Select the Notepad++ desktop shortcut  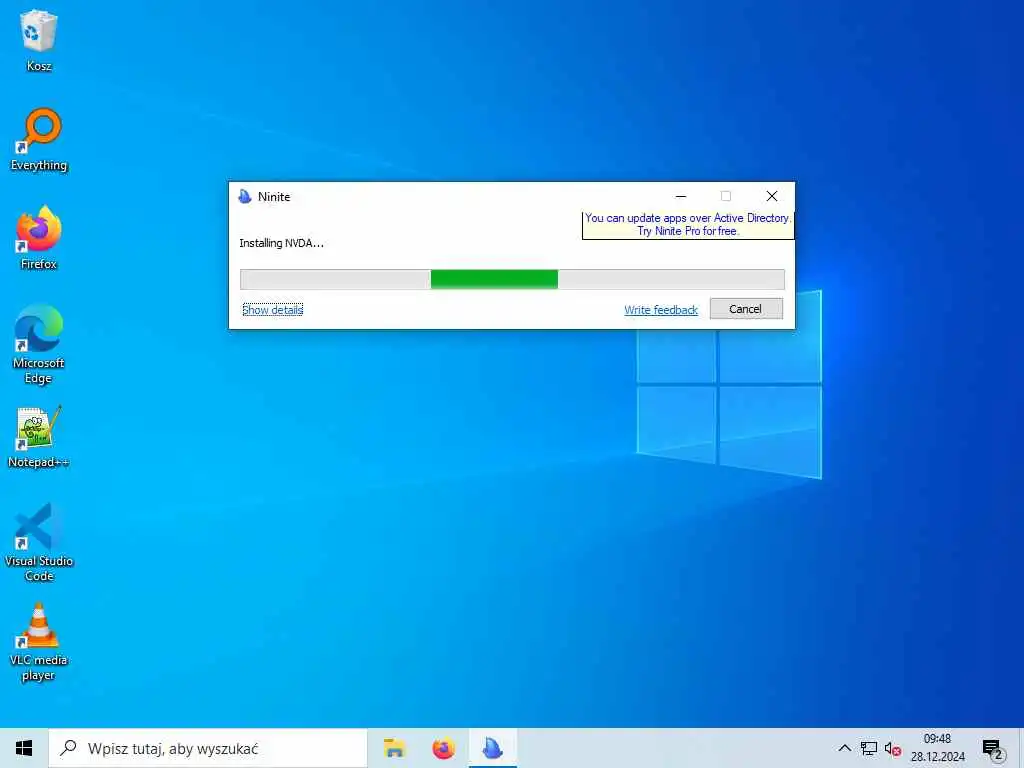(x=39, y=436)
